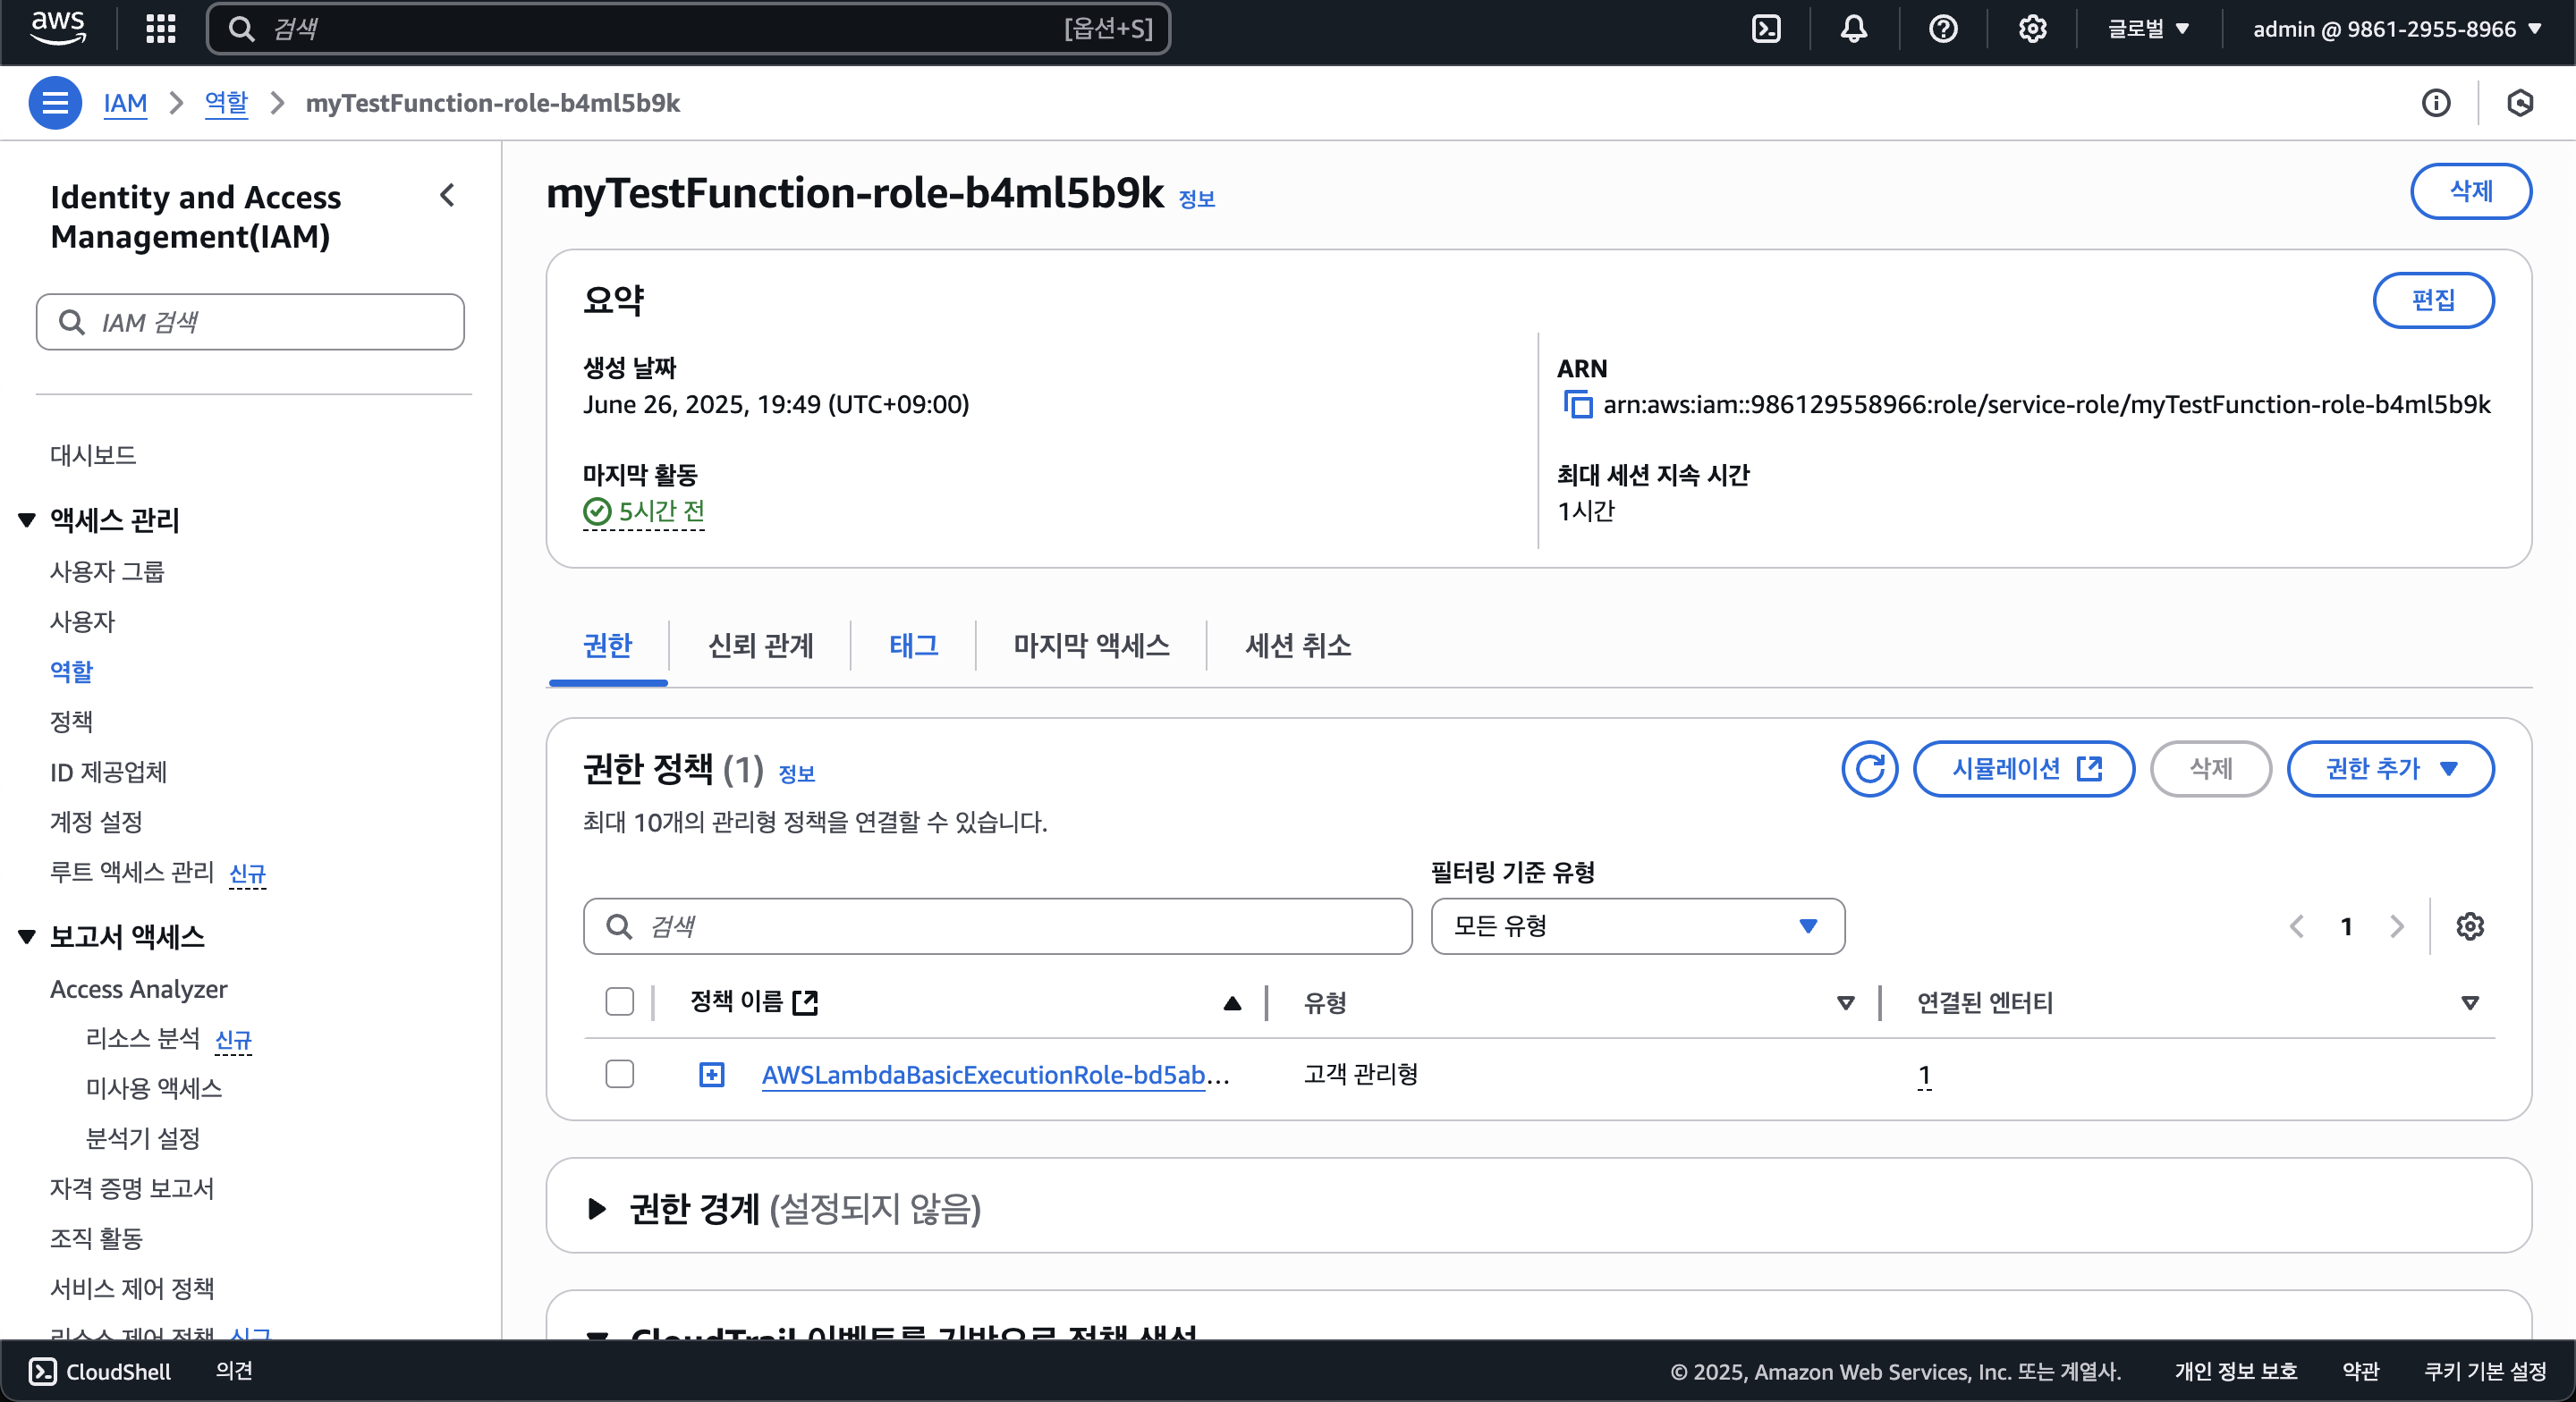Copy the role ARN with the copy icon
The image size is (2576, 1402).
(x=1578, y=405)
